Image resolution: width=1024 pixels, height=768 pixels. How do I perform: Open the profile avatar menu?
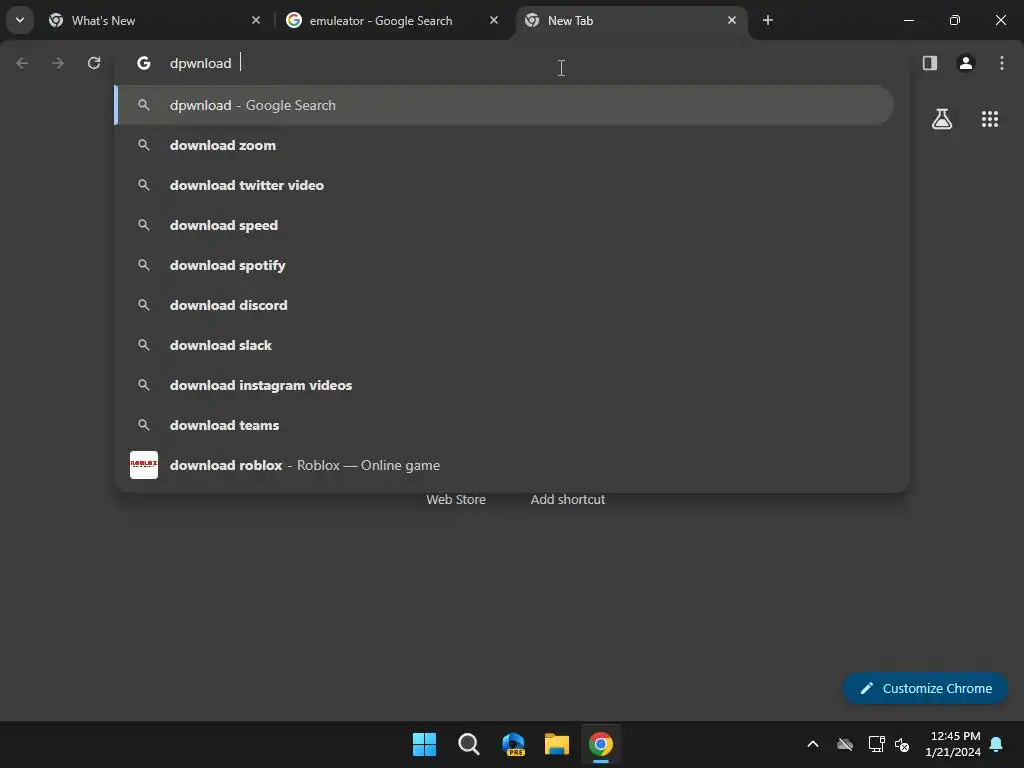pyautogui.click(x=966, y=63)
